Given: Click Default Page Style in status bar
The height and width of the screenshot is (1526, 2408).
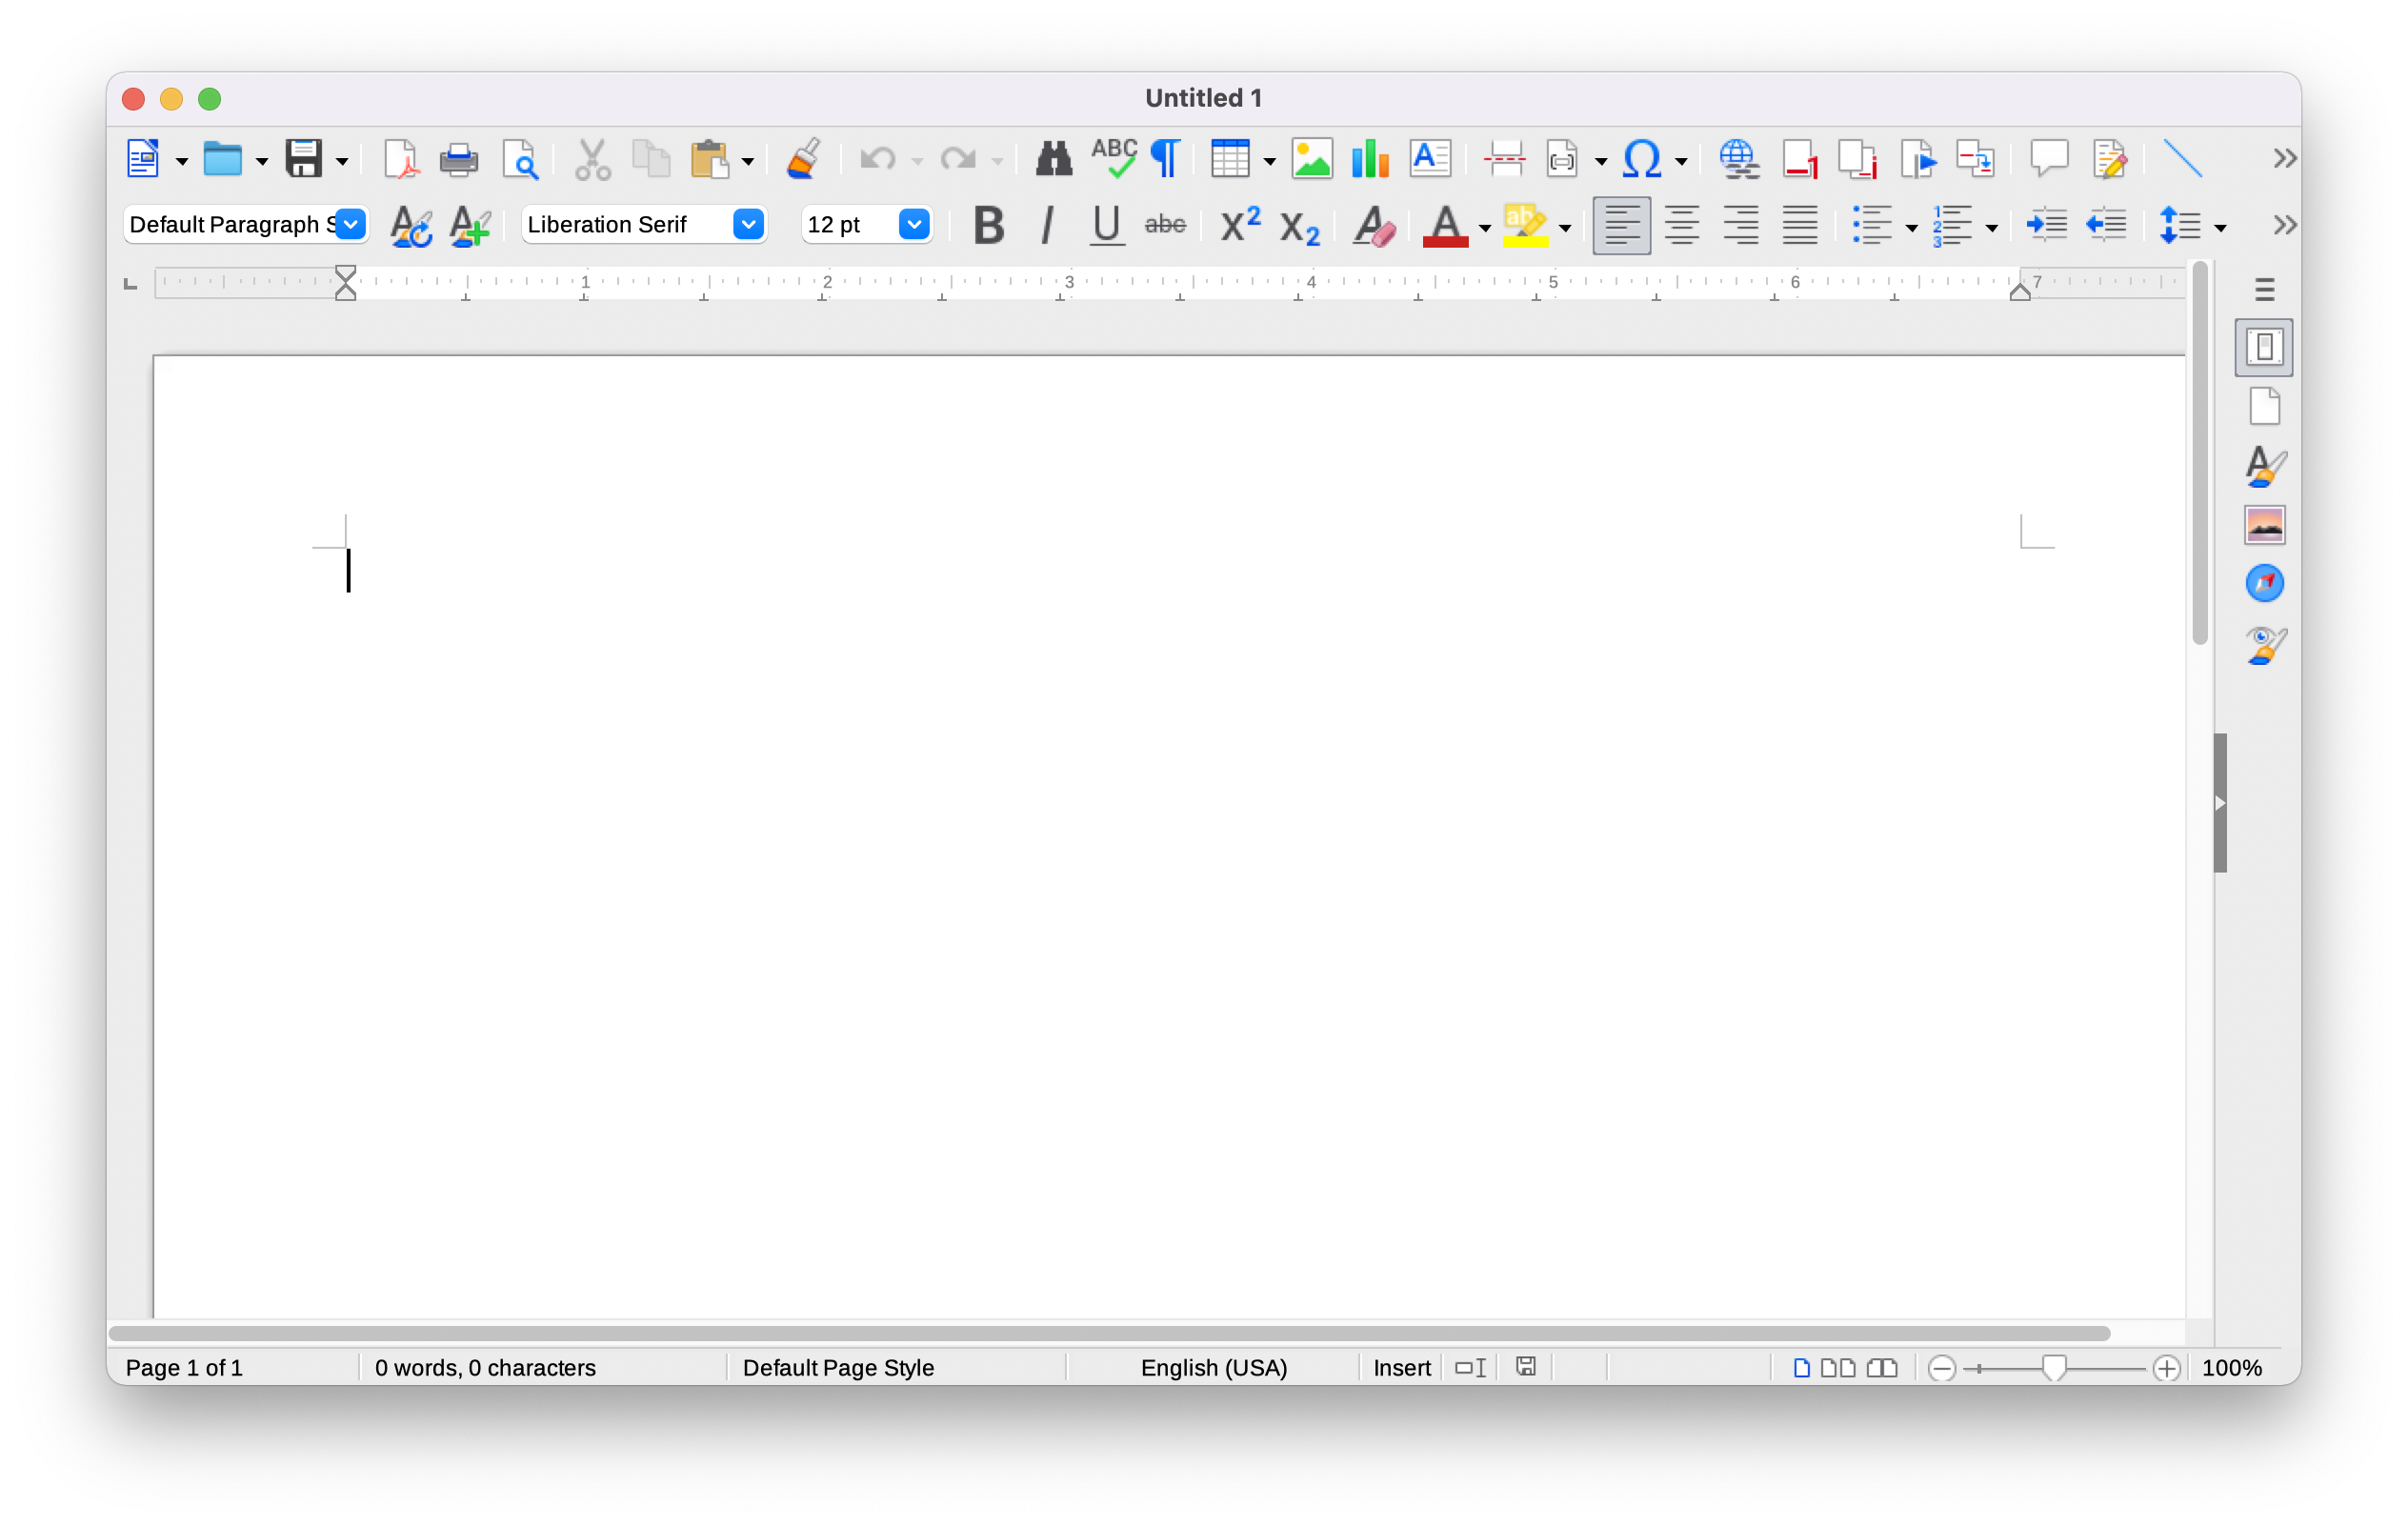Looking at the screenshot, I should click(x=838, y=1367).
